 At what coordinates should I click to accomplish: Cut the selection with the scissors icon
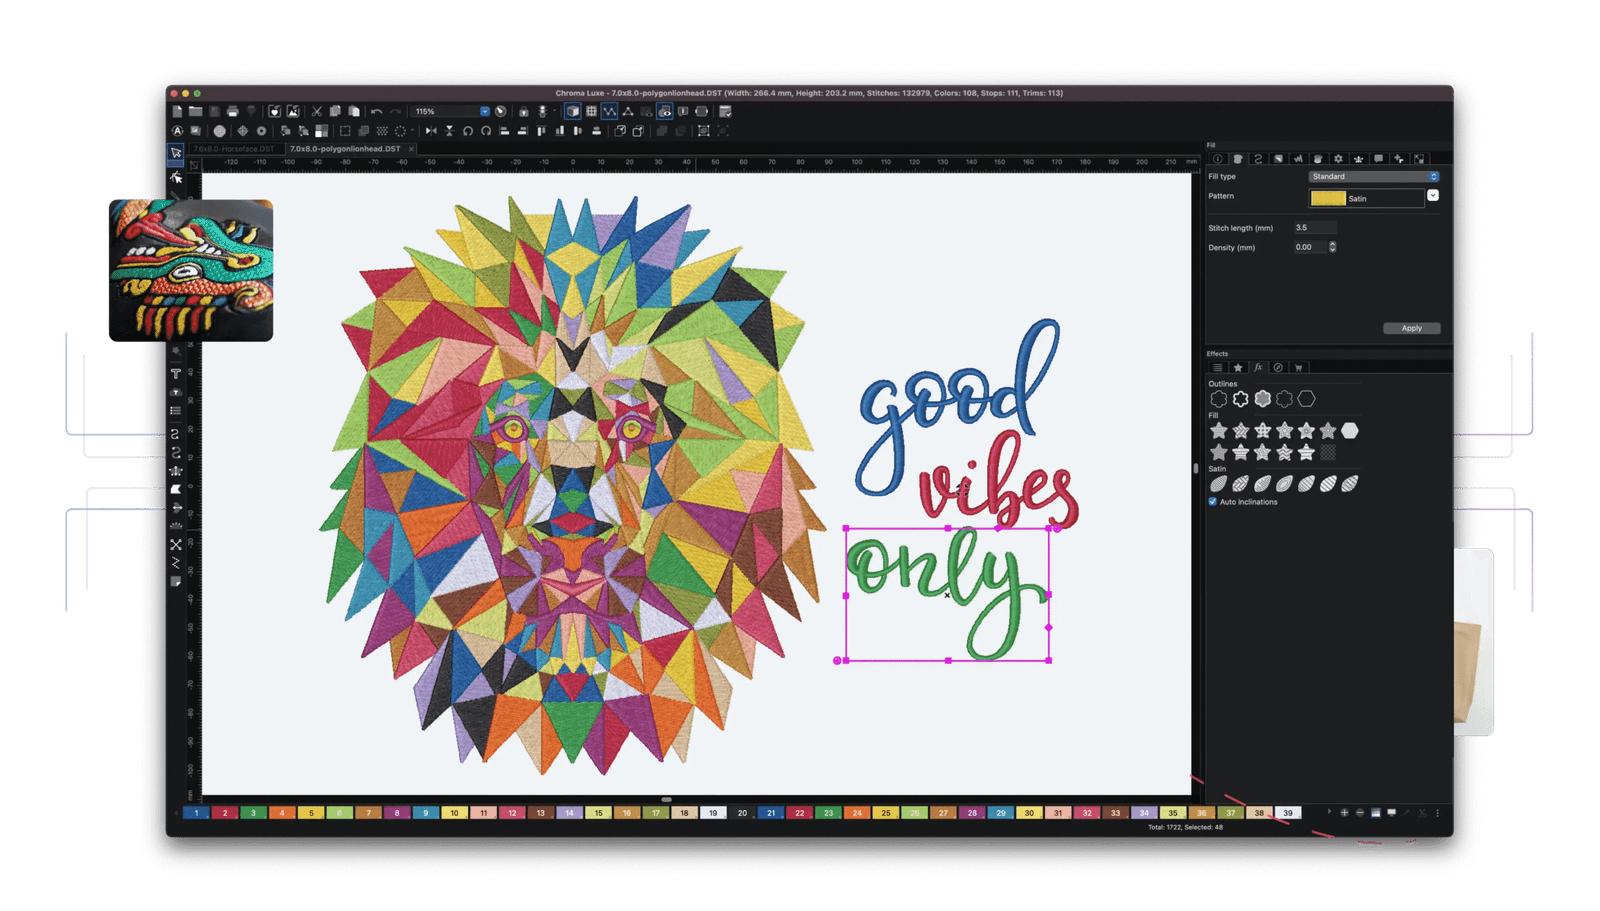pos(316,111)
